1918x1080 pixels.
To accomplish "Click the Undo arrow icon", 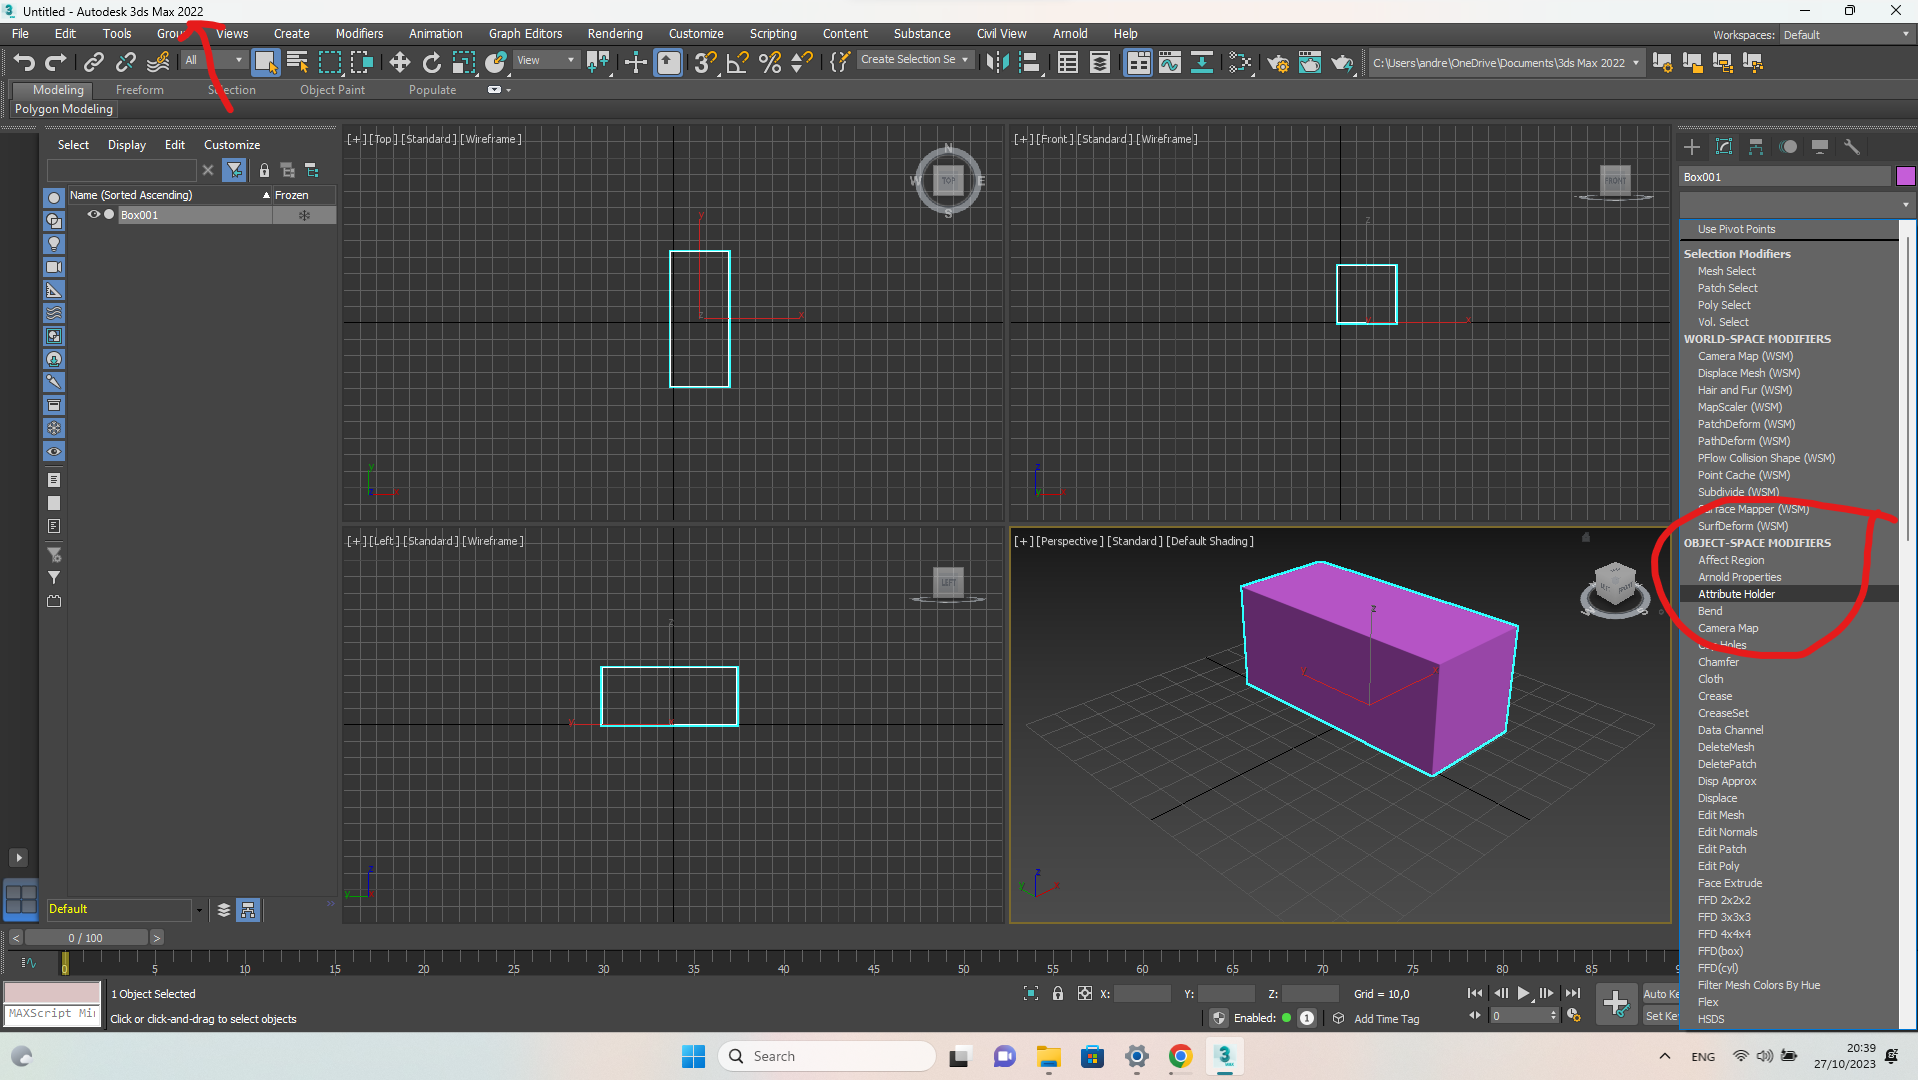I will click(24, 63).
